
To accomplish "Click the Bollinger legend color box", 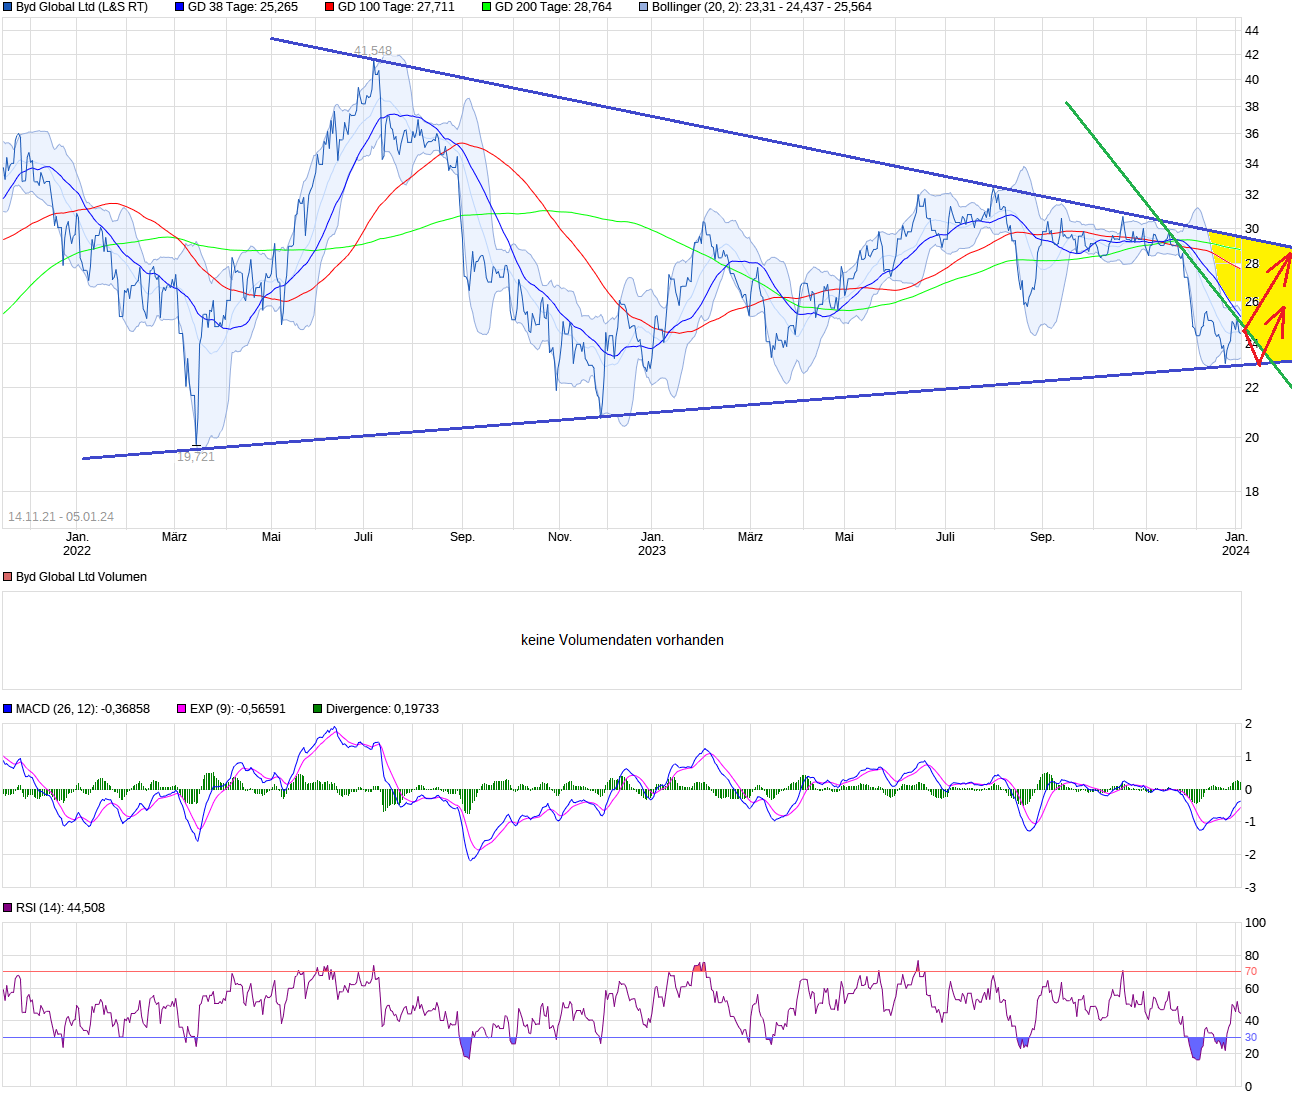I will (x=644, y=7).
